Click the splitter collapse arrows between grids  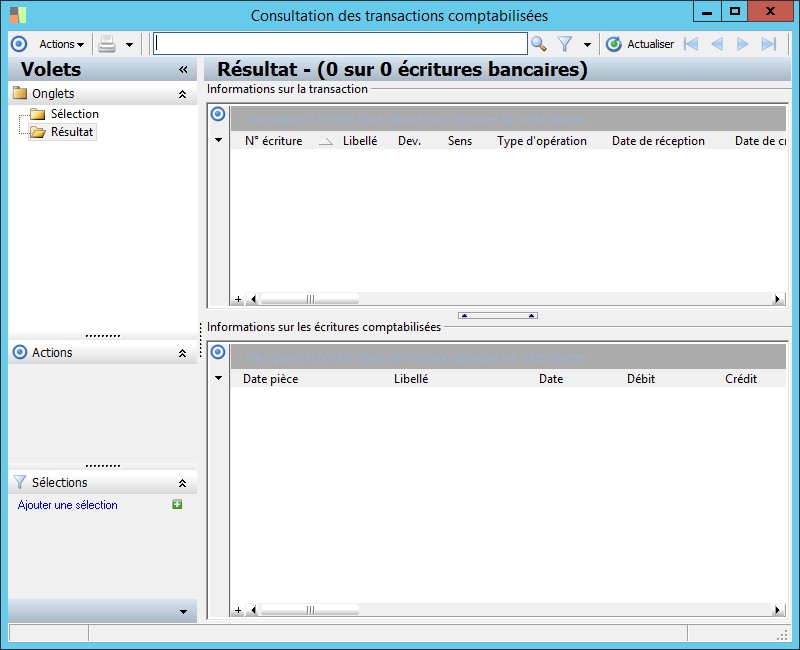click(x=497, y=315)
